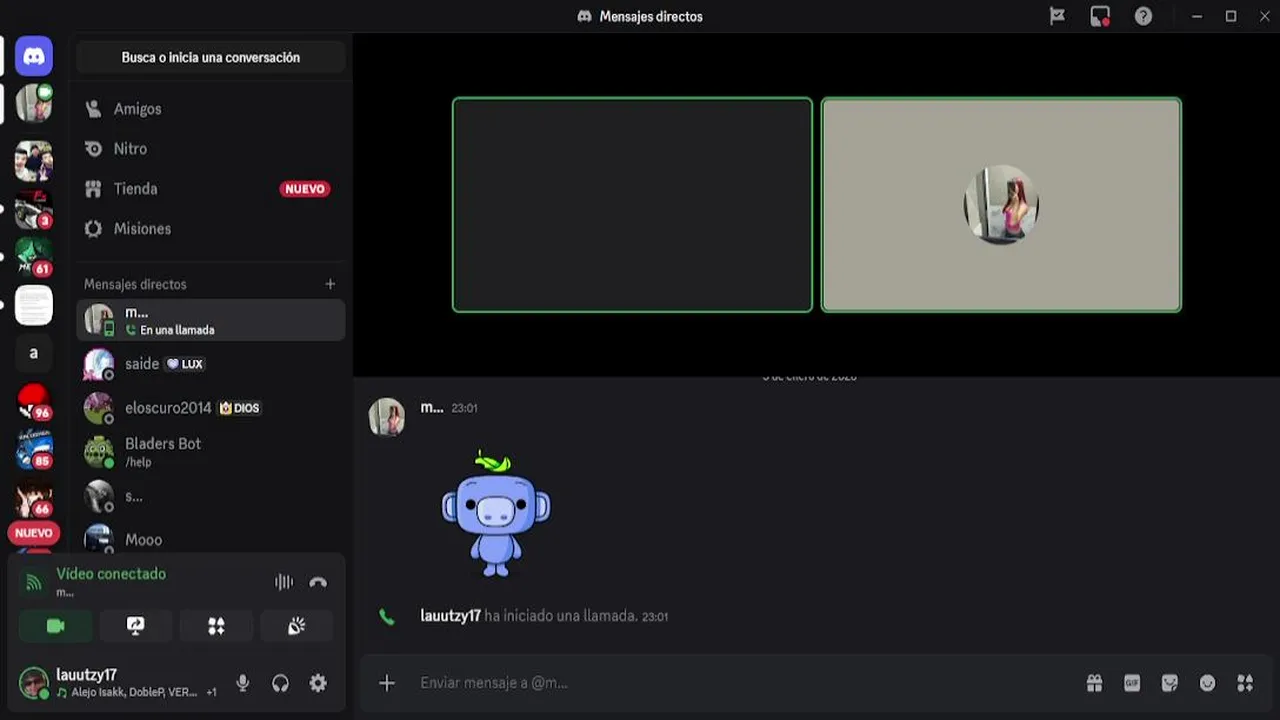Click the Mensajes directos section header

(x=135, y=284)
